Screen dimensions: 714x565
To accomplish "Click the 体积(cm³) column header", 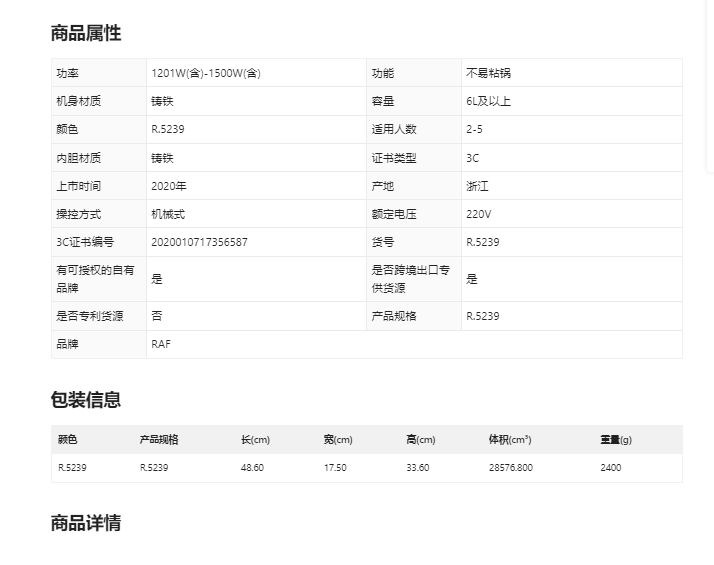I will pos(509,440).
